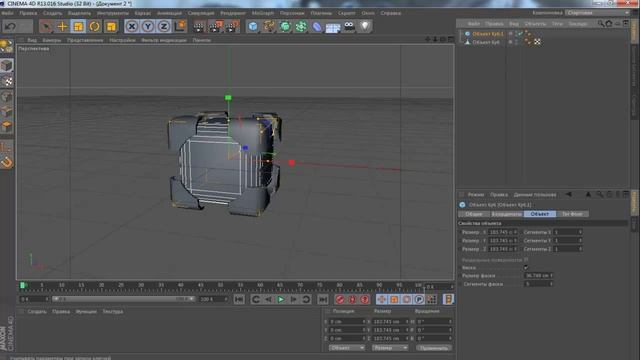Jump to the start of the animation
Image resolution: width=640 pixels, height=360 pixels.
click(x=239, y=300)
